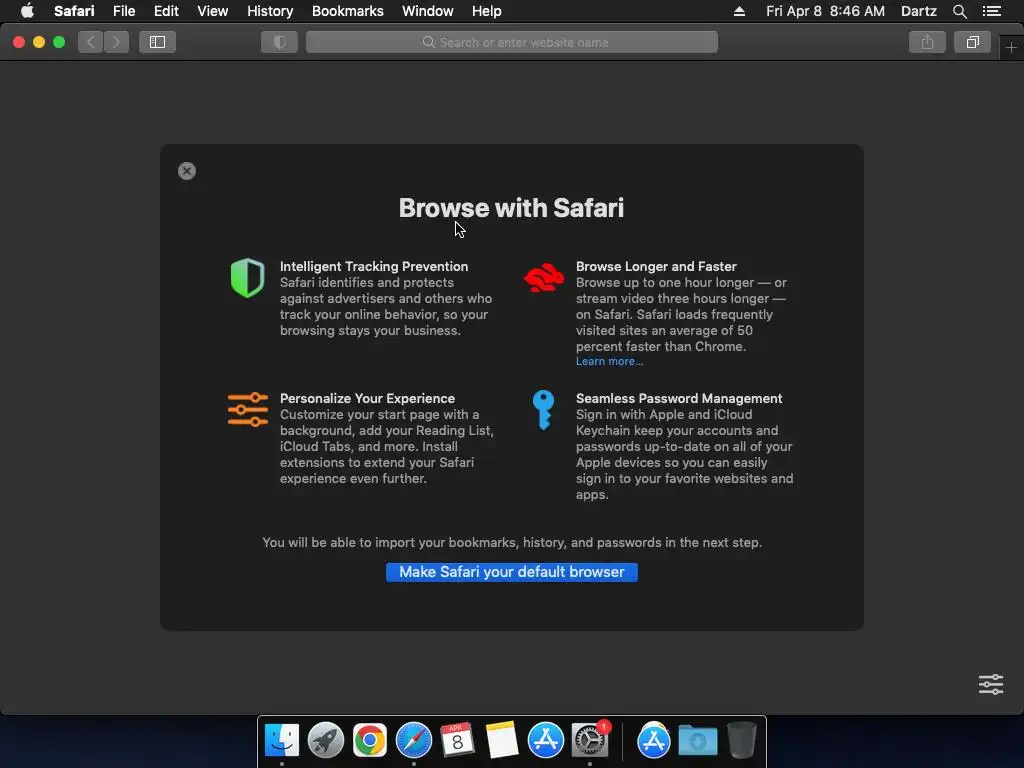
Task: Click the Dartz user name menu
Action: pos(919,11)
